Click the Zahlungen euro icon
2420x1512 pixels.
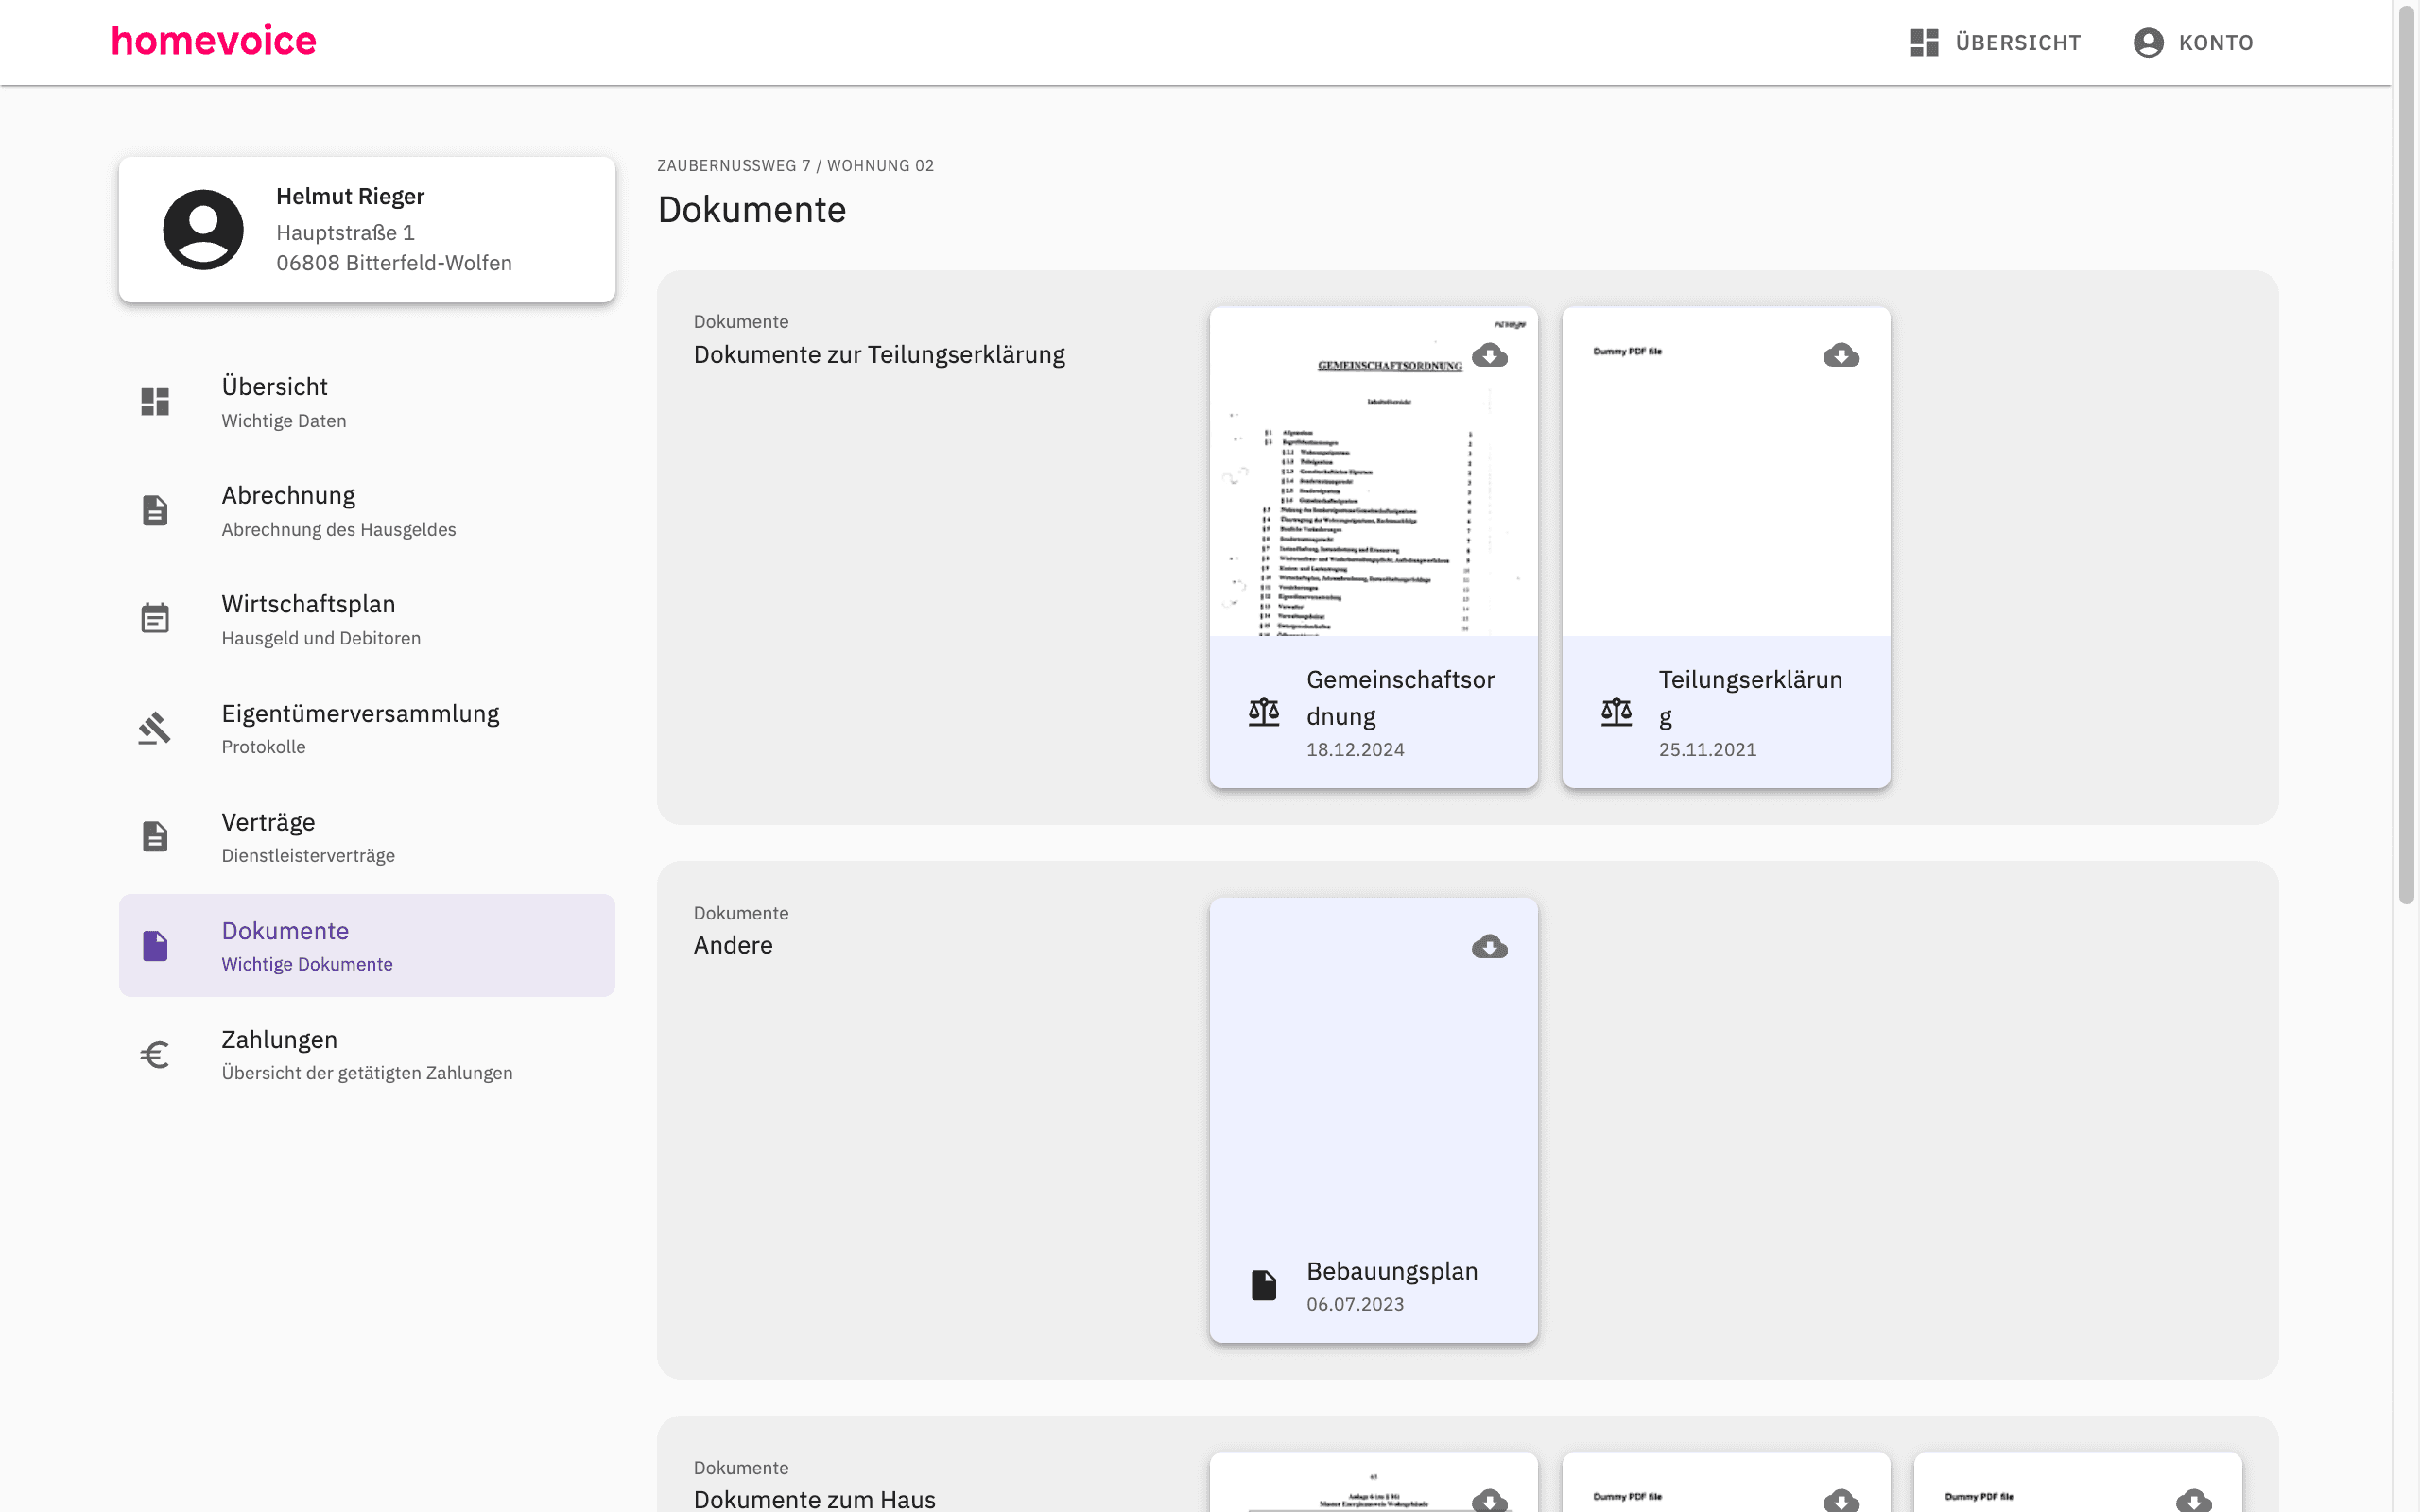pyautogui.click(x=155, y=1054)
